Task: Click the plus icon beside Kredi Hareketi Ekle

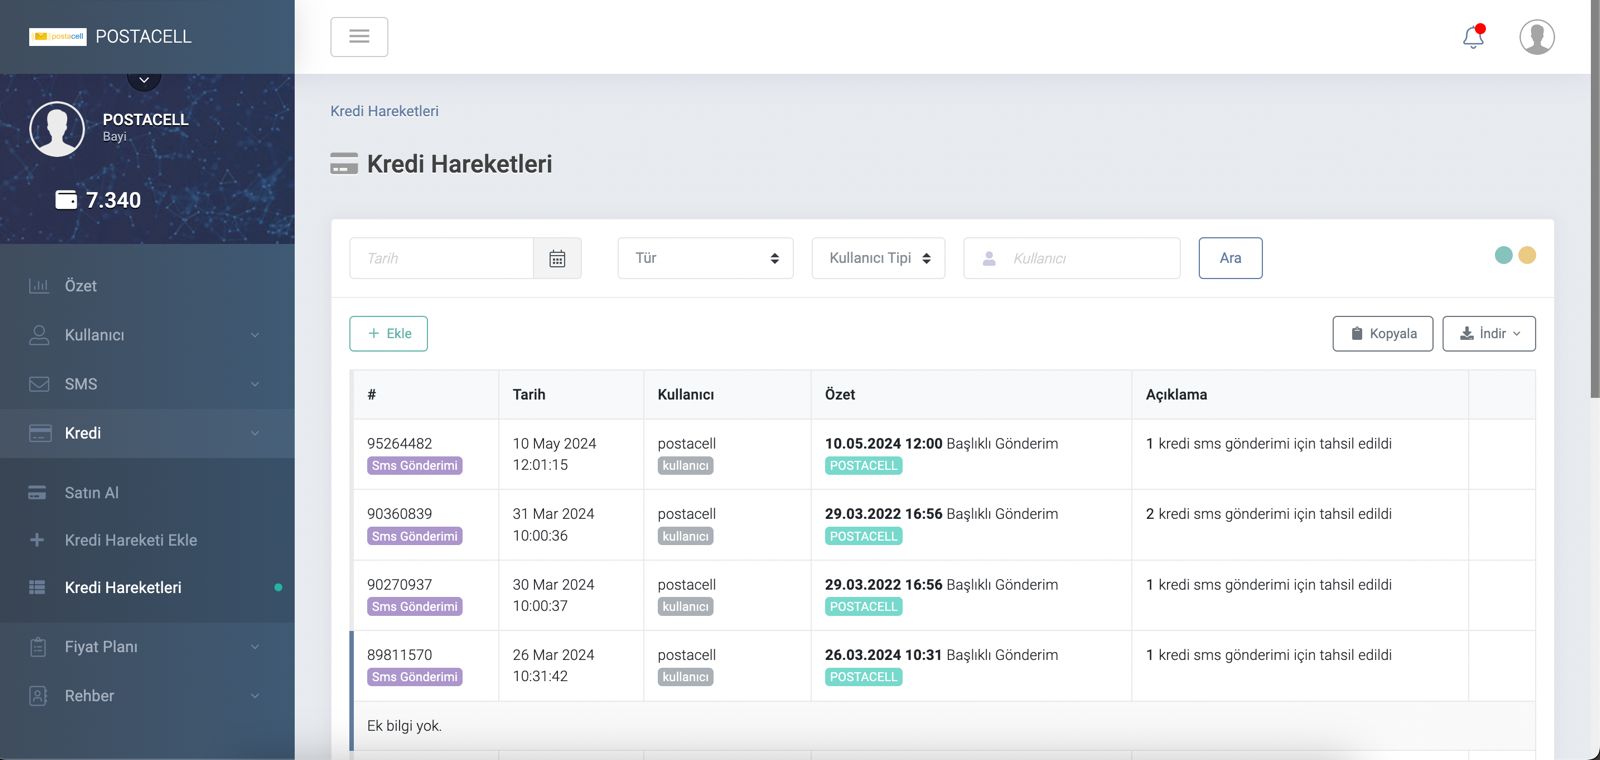Action: click(37, 540)
